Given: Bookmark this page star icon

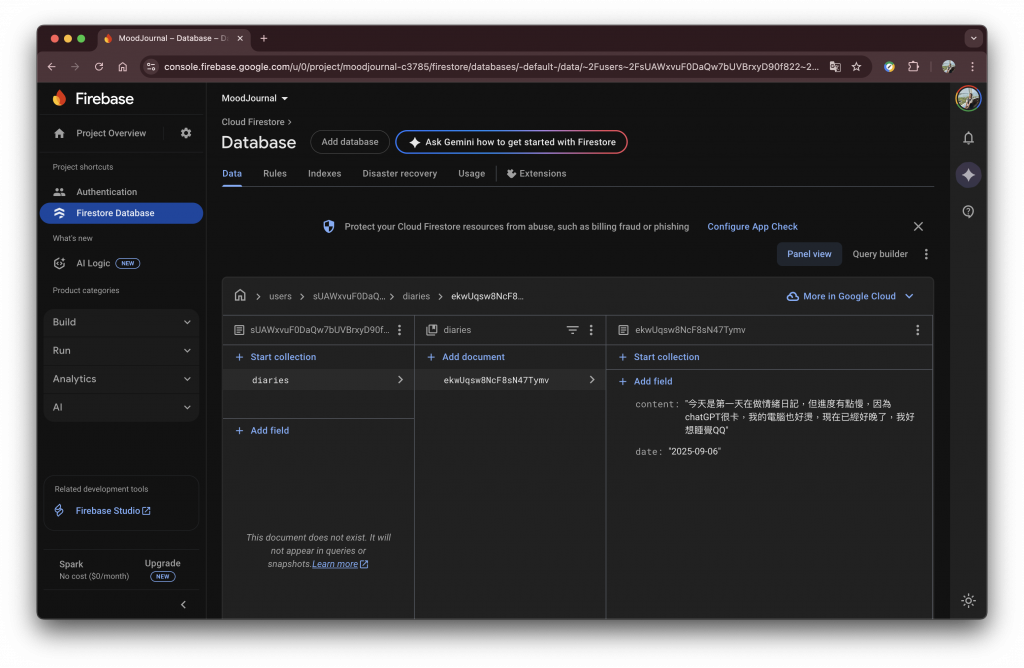Looking at the screenshot, I should coord(856,67).
